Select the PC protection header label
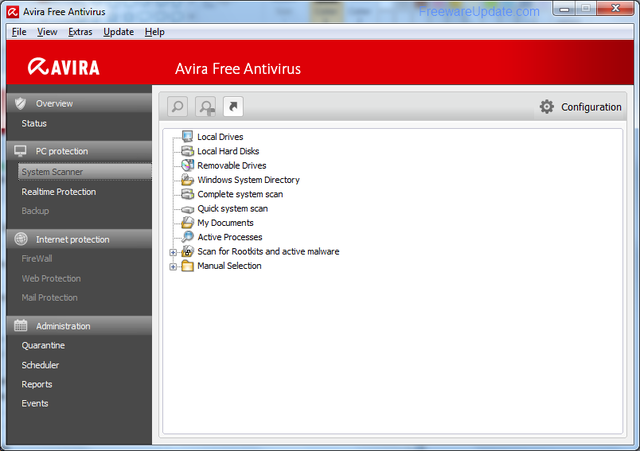 pyautogui.click(x=62, y=151)
